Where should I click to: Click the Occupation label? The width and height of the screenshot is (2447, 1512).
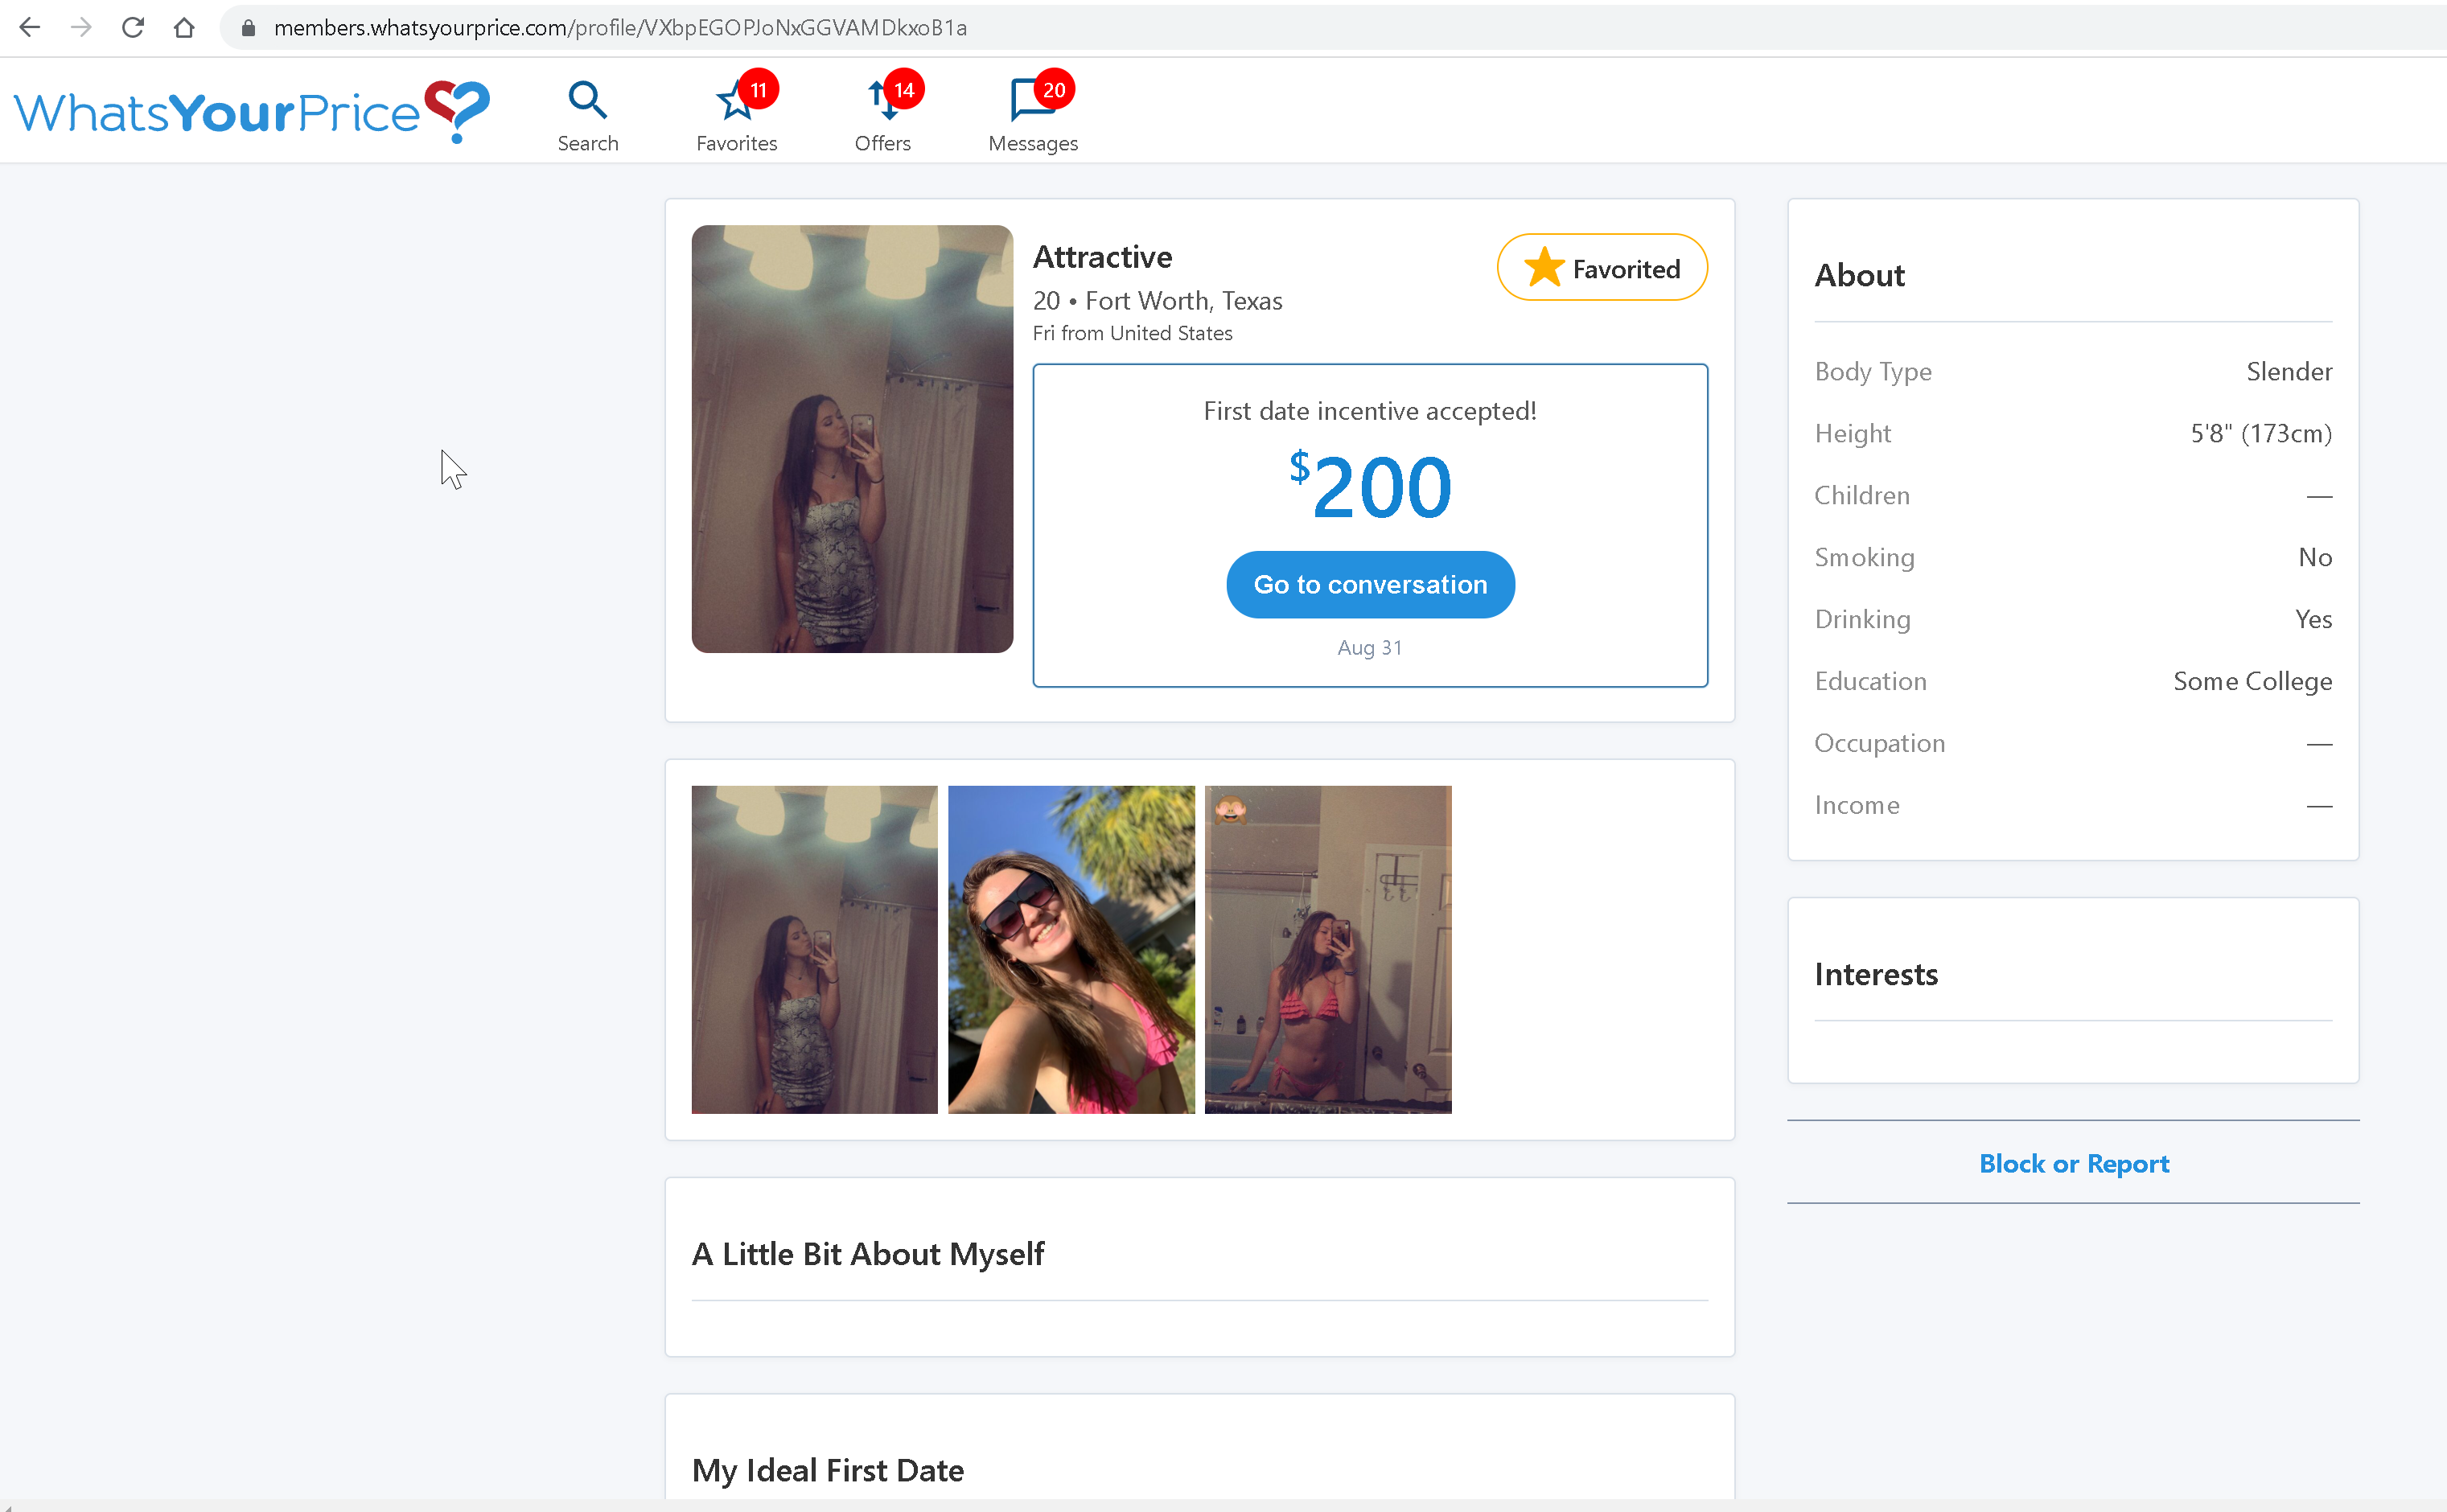[1880, 744]
